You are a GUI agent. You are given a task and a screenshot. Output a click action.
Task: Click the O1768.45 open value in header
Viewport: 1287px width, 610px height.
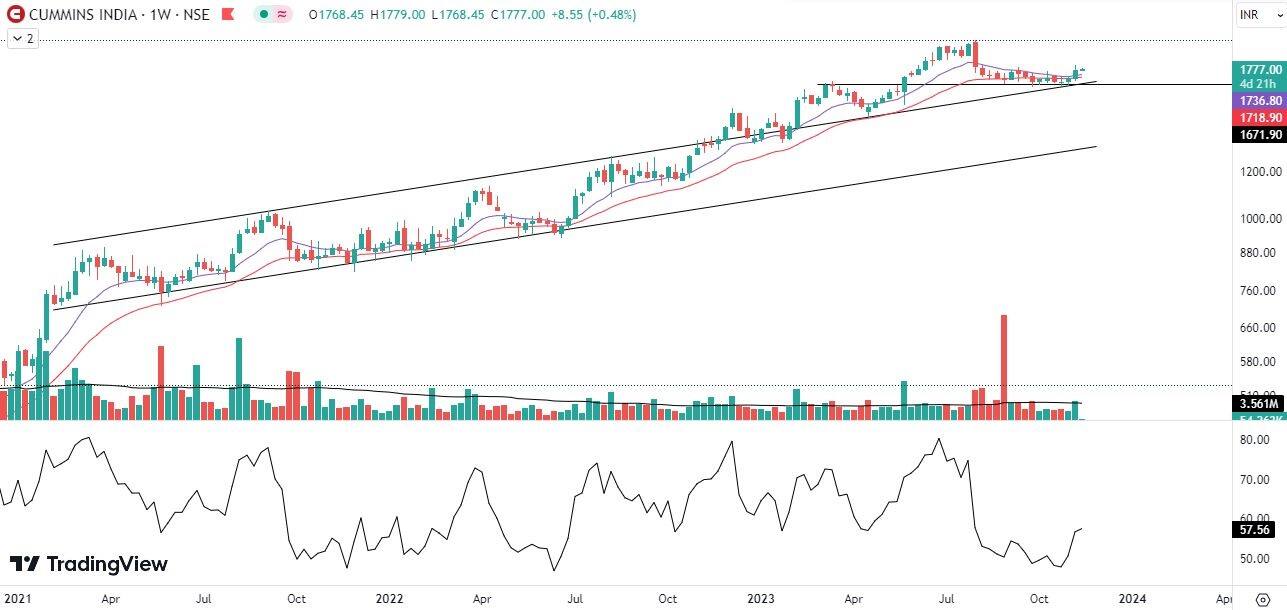pos(338,15)
